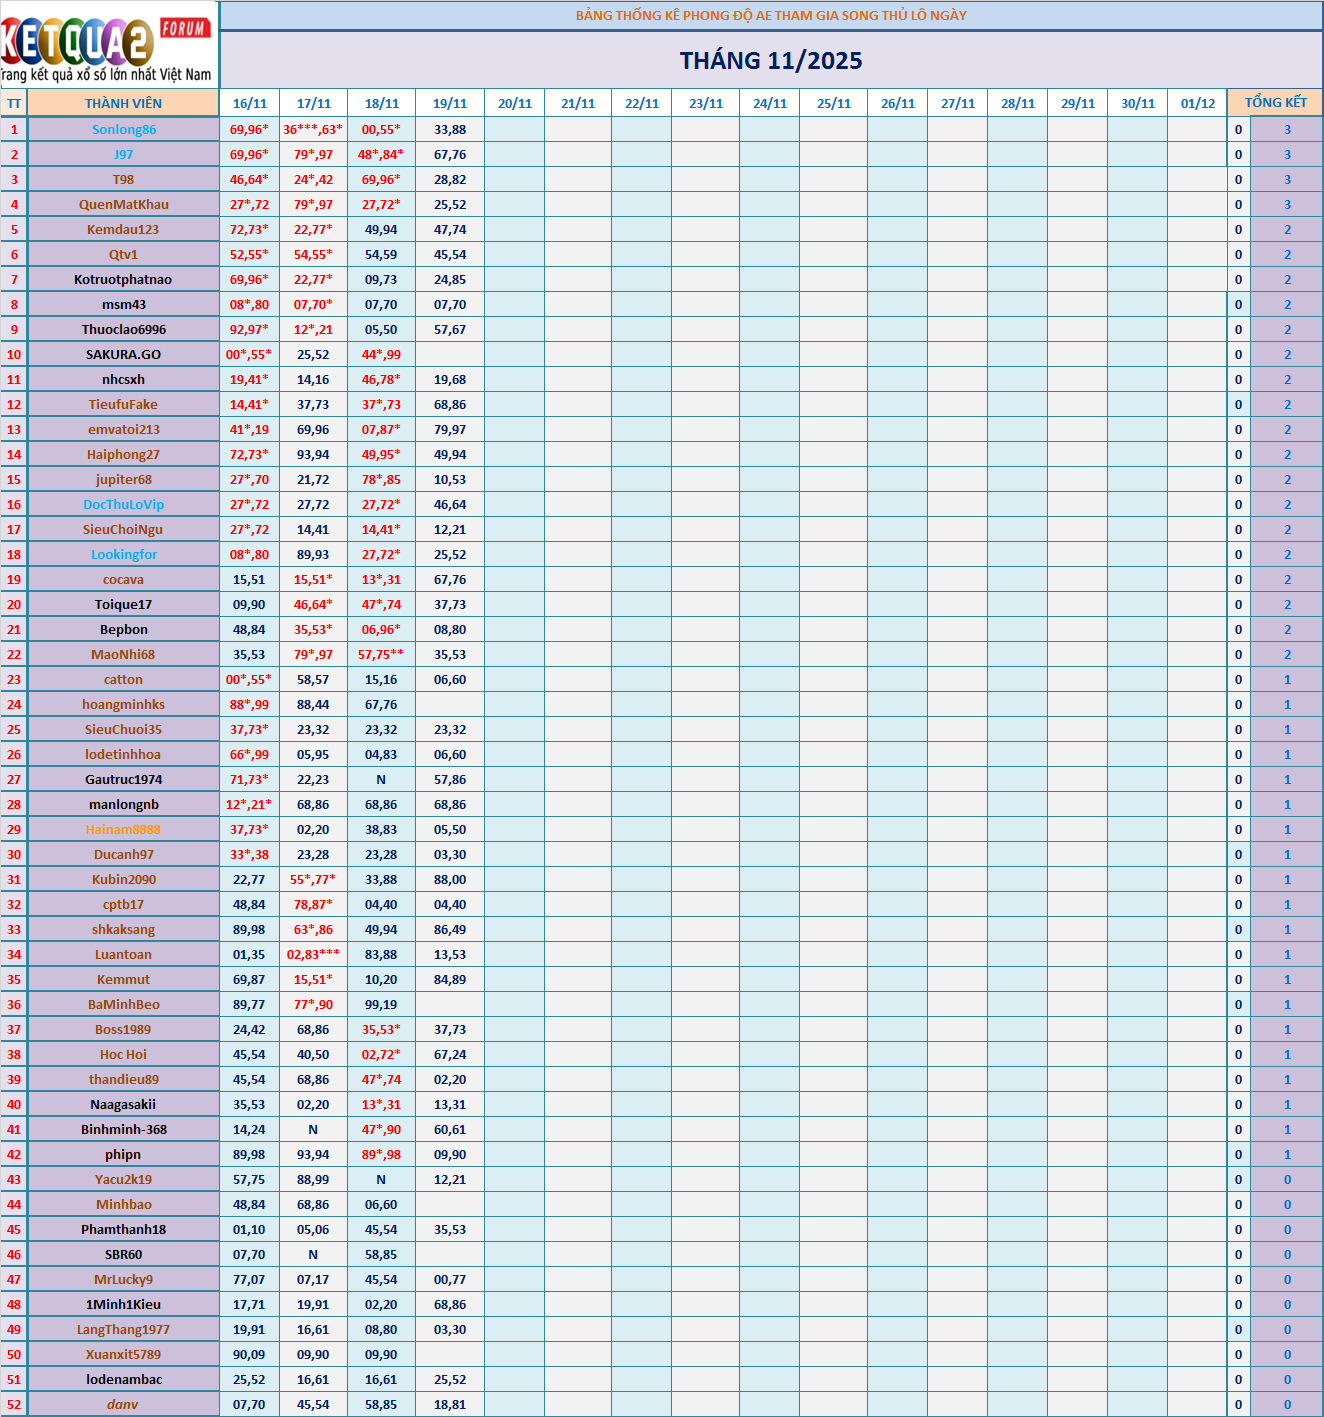Click the member name DocThuLoVip

[x=123, y=504]
